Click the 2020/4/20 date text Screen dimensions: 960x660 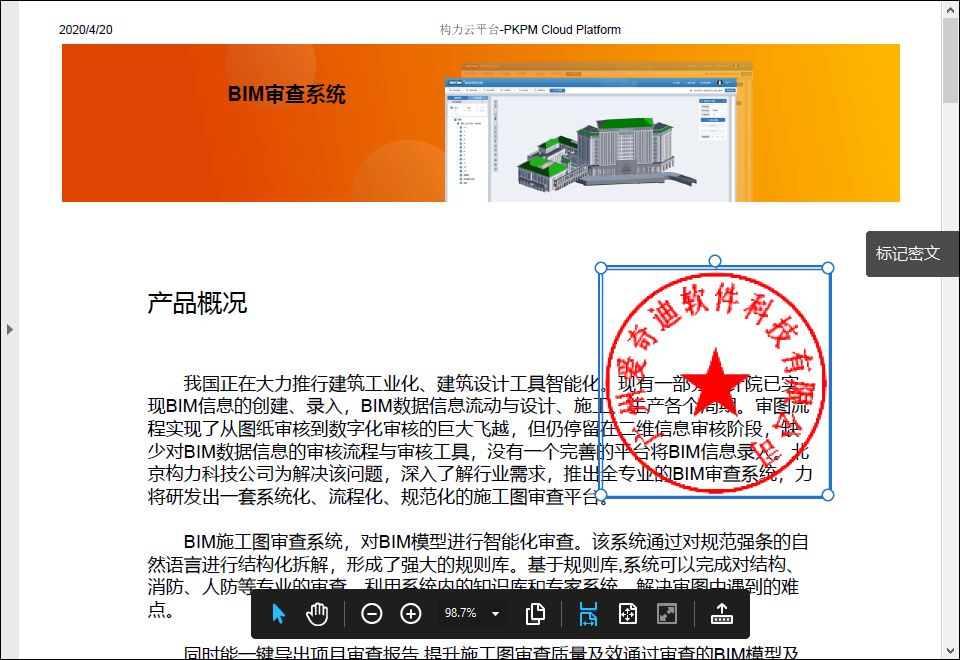(x=86, y=29)
